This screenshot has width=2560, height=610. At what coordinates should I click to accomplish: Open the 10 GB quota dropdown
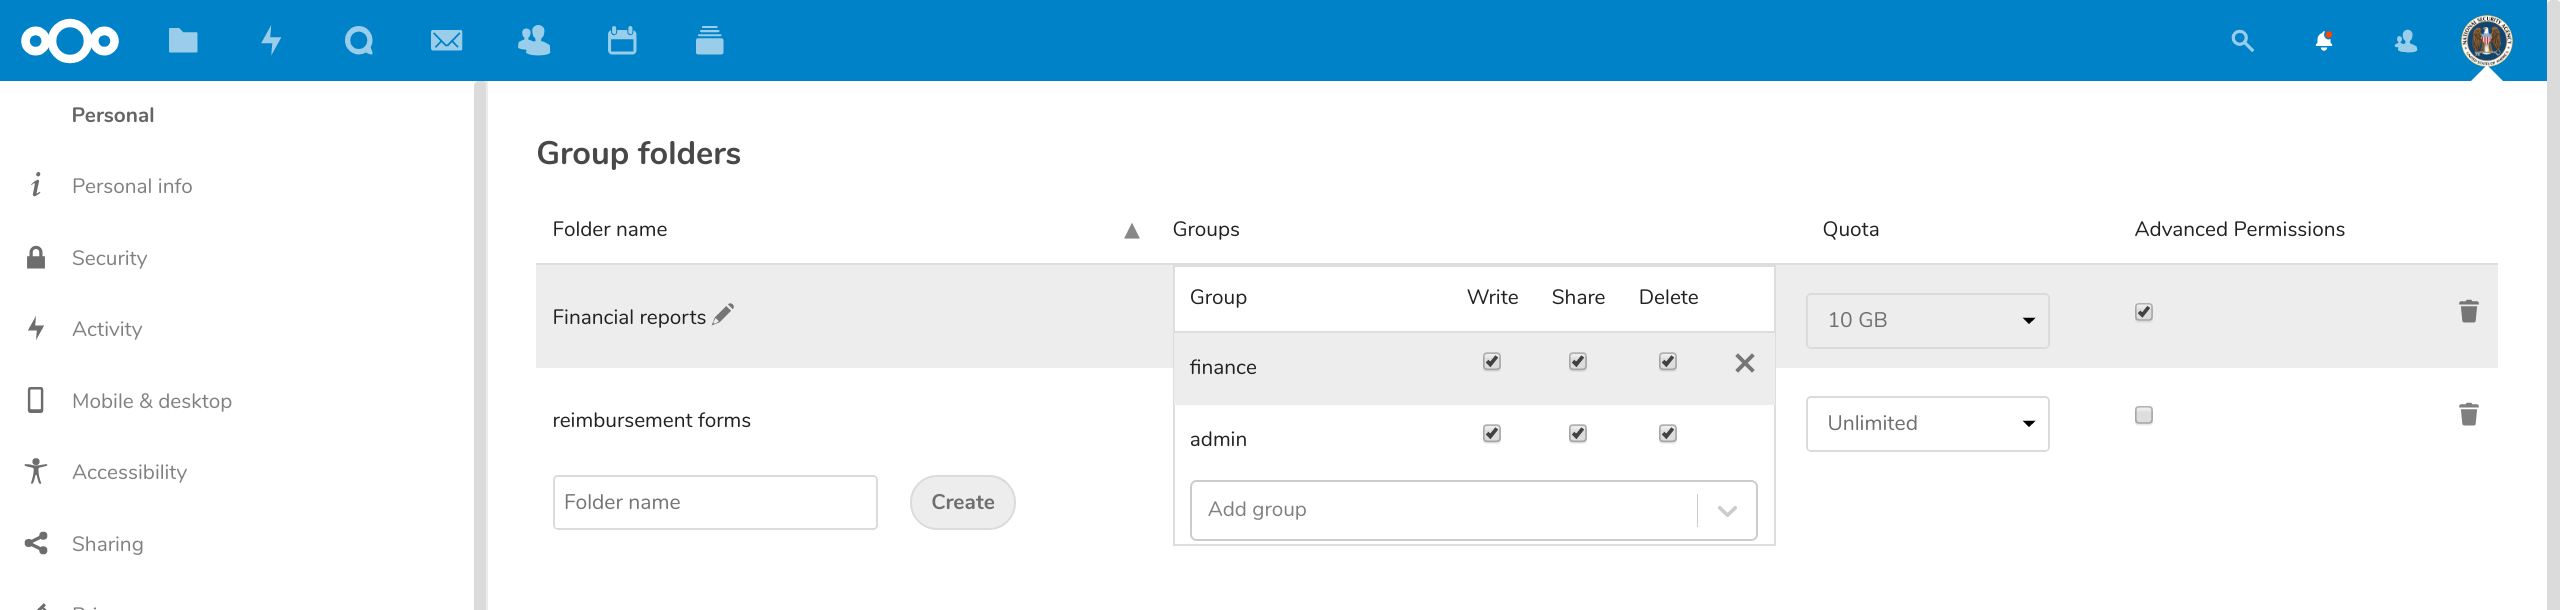pos(1928,320)
